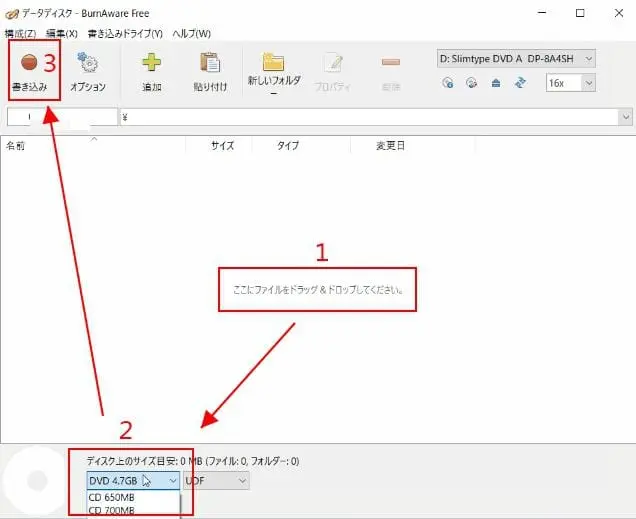Viewport: 636px width, 519px height.
Task: Click the second disc icon below drive selector
Action: point(471,83)
